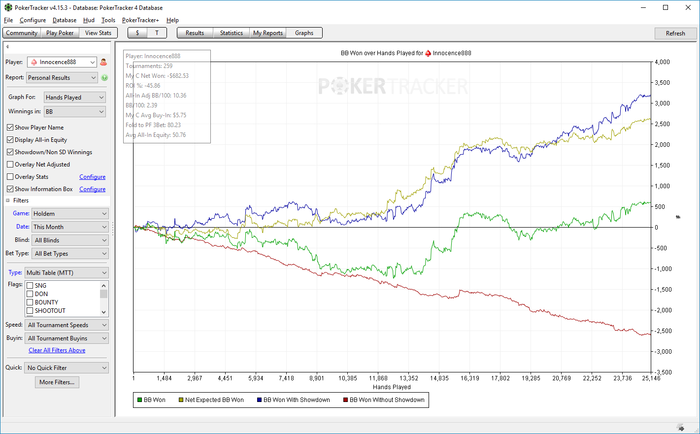Open the Winnings in dropdown
This screenshot has height=434, width=700.
pyautogui.click(x=75, y=112)
